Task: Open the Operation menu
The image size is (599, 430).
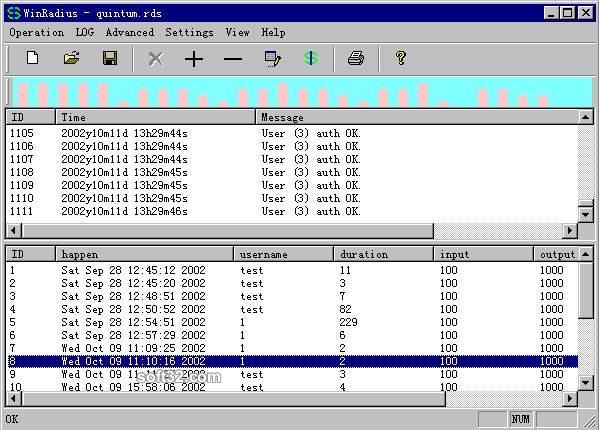Action: [x=37, y=32]
